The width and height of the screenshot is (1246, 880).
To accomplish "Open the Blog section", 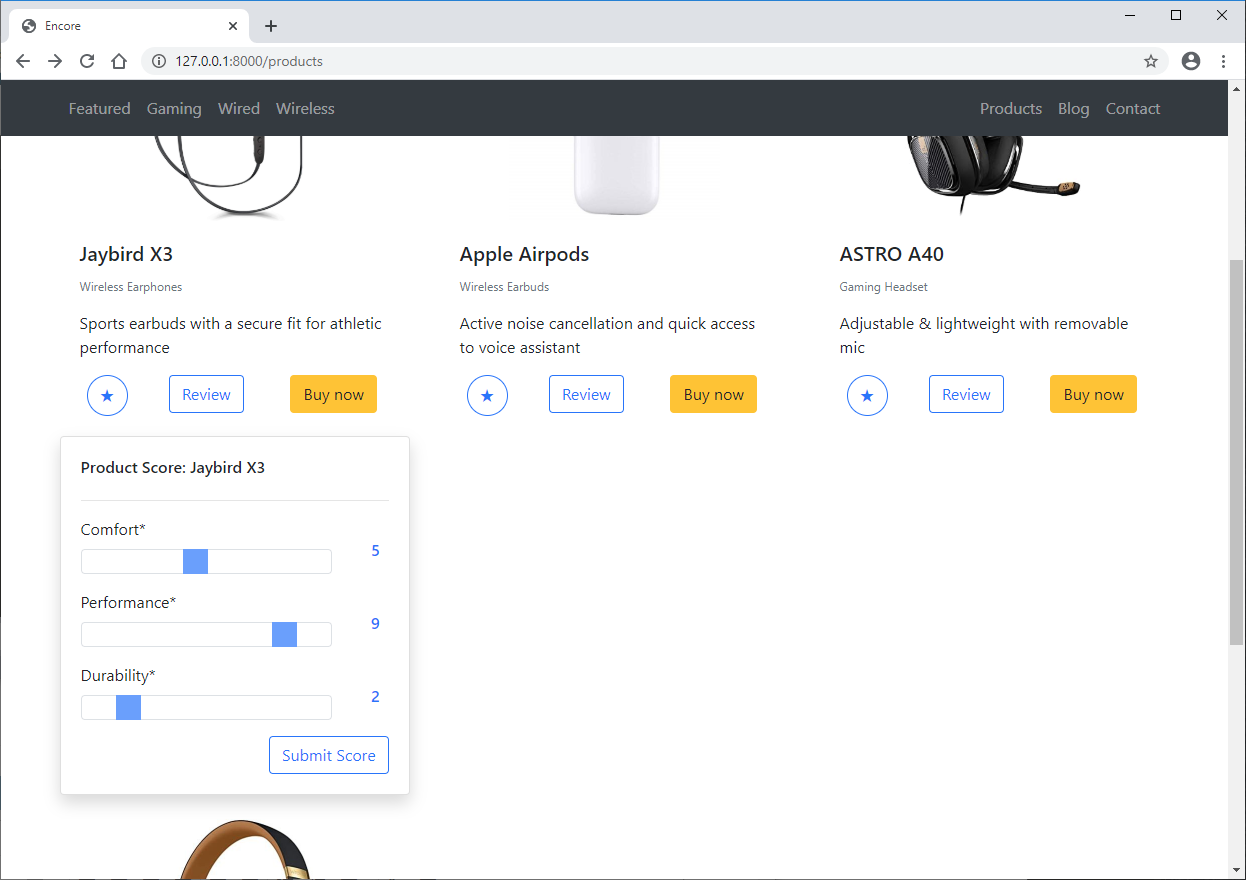I will click(x=1073, y=108).
